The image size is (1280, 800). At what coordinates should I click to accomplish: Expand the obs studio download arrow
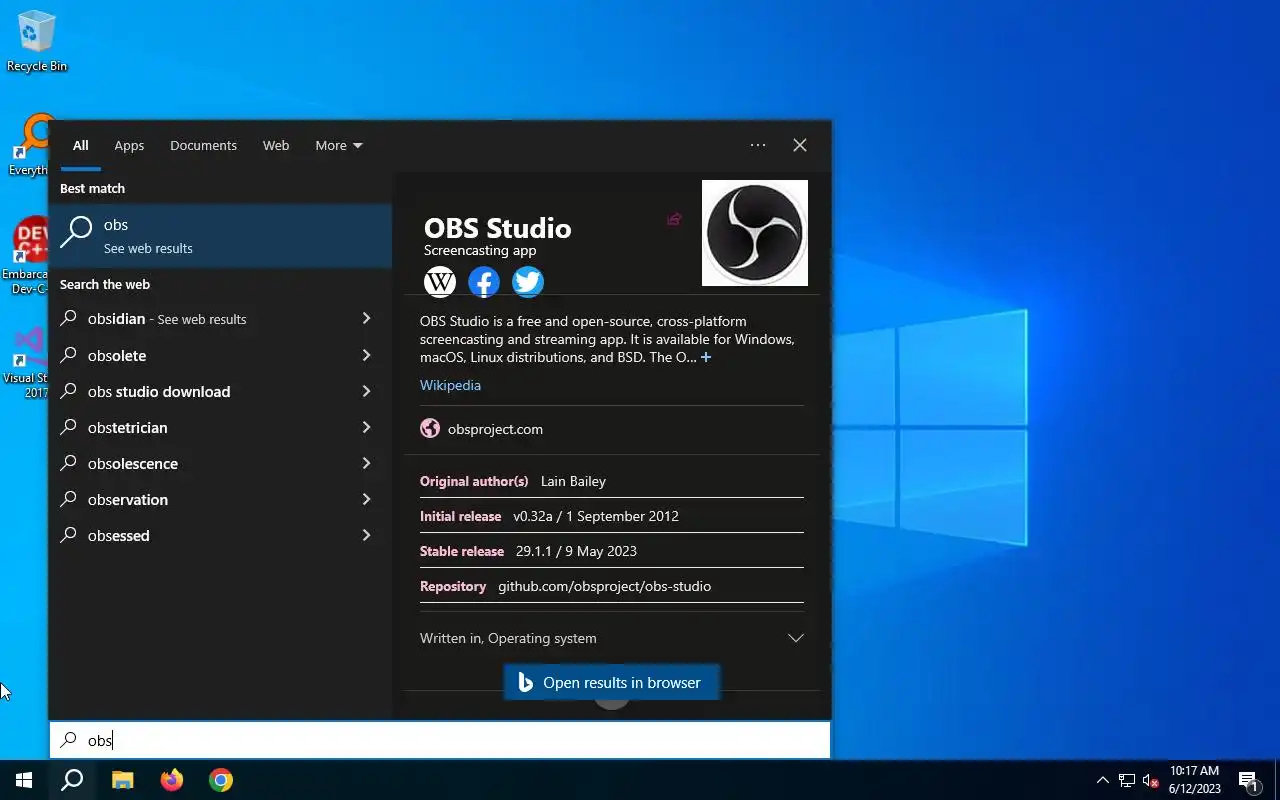click(x=366, y=391)
